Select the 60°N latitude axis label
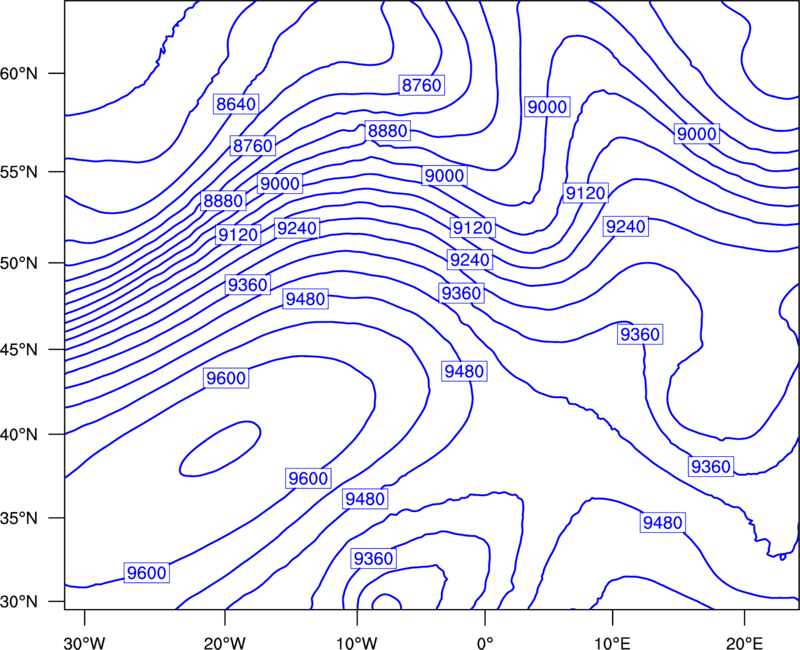 19,74
